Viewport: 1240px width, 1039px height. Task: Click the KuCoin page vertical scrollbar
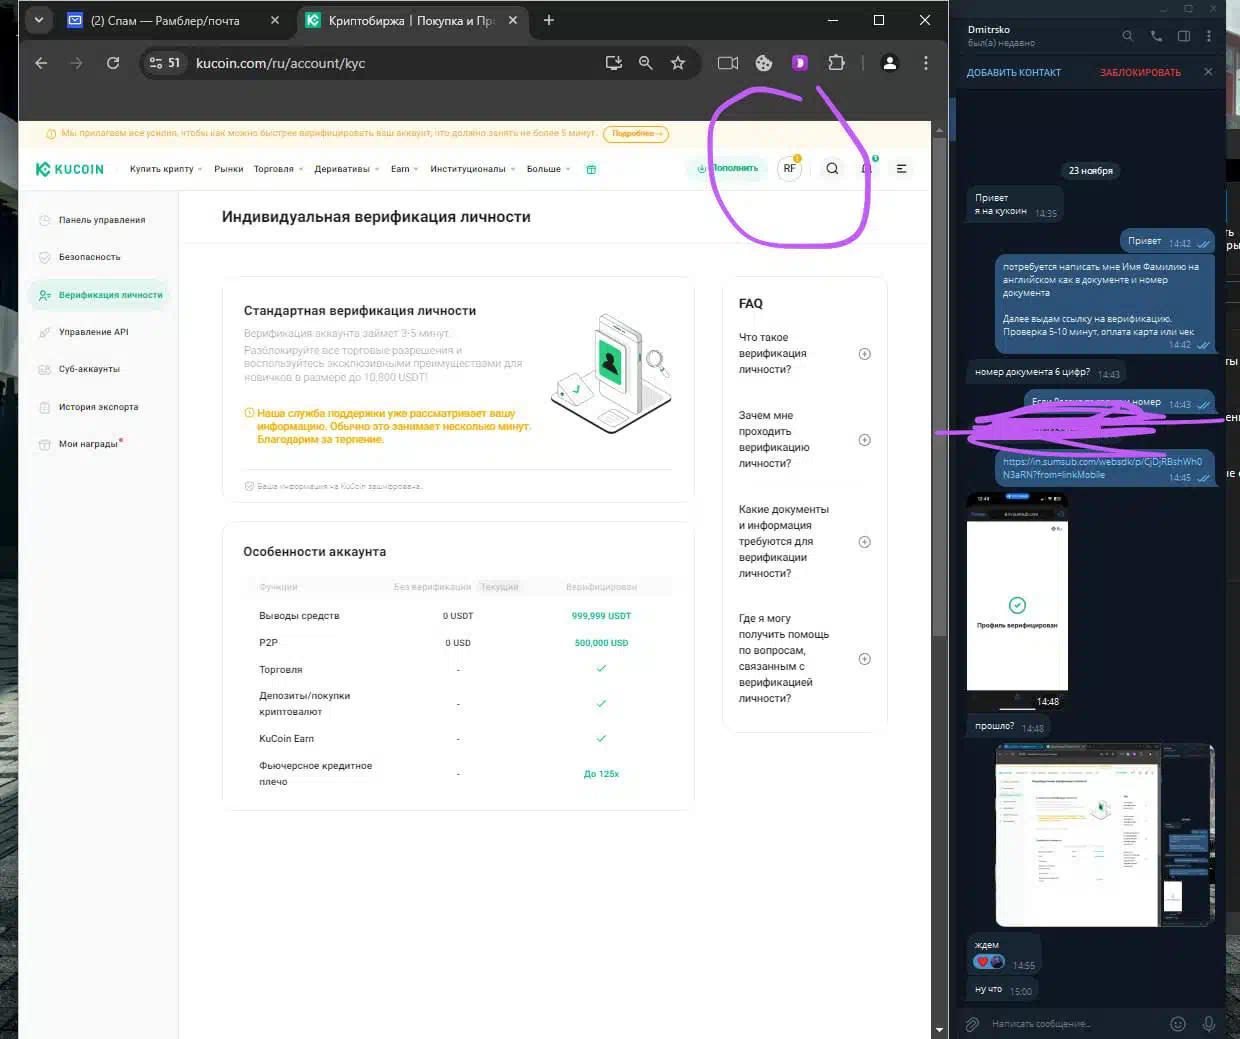(x=939, y=385)
